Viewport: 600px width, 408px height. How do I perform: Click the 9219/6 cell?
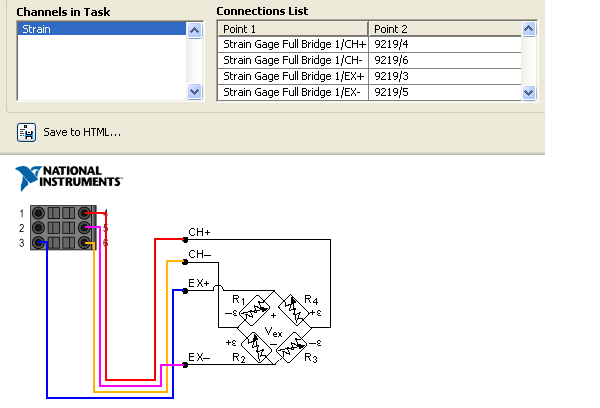445,60
